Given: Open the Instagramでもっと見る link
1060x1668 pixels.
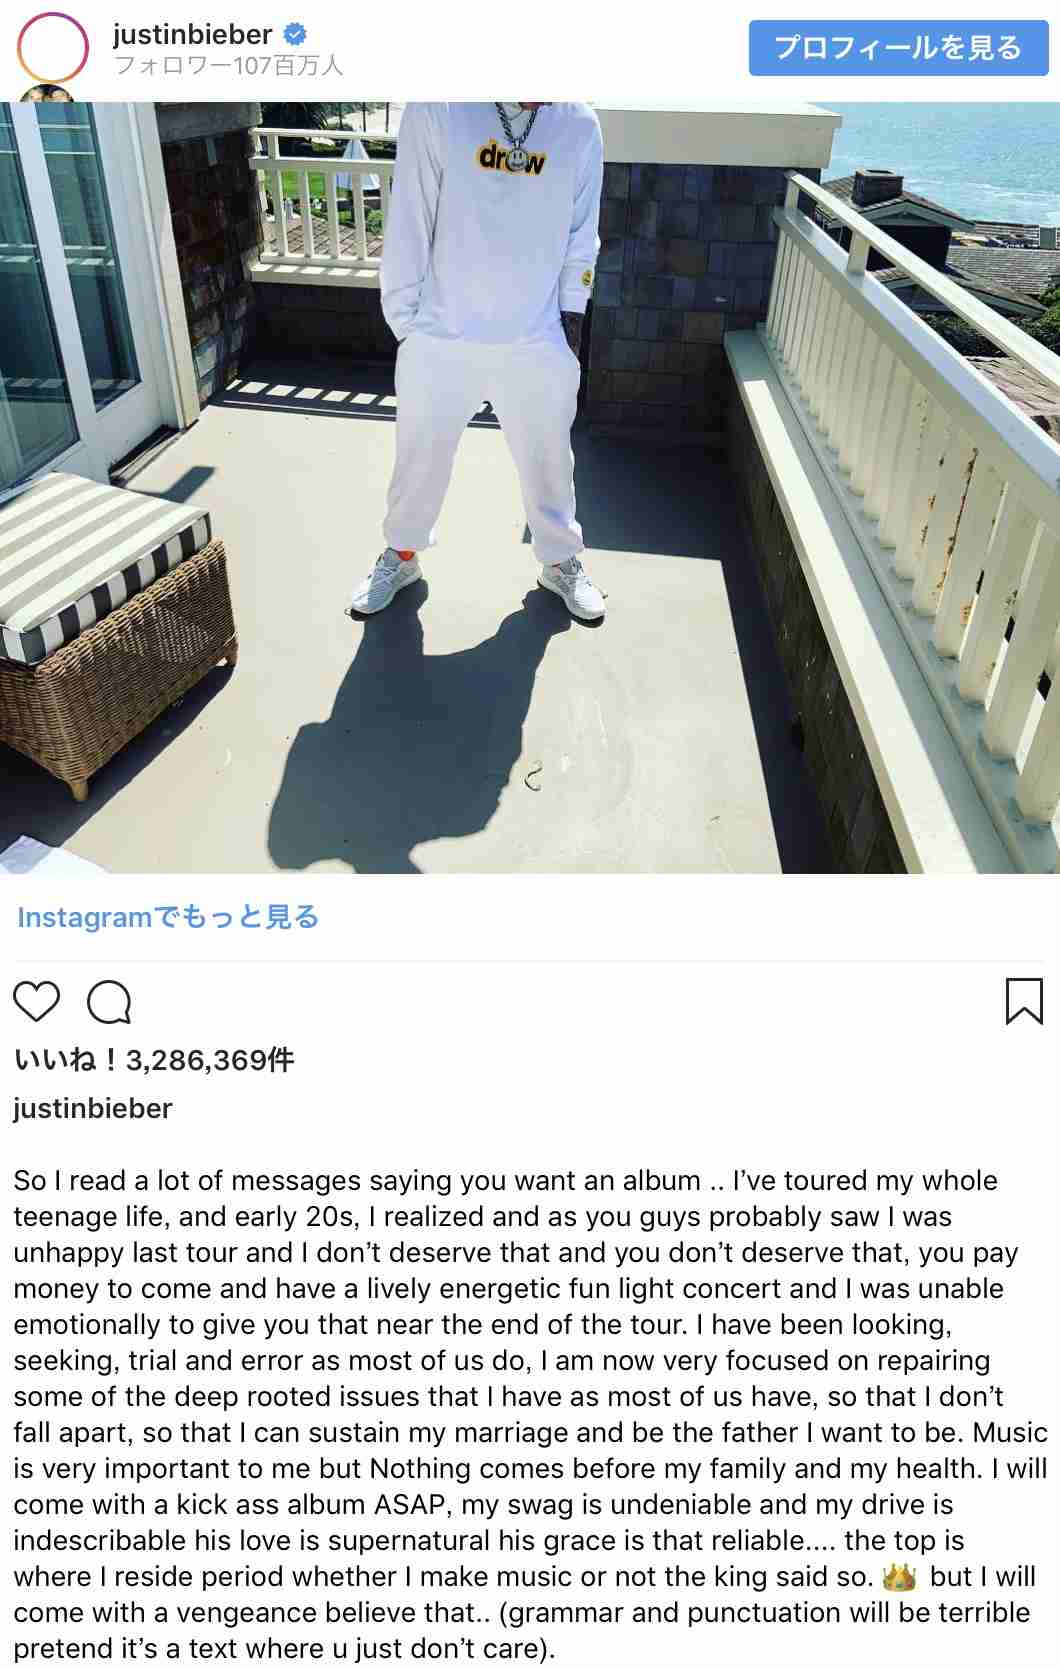Looking at the screenshot, I should (168, 917).
